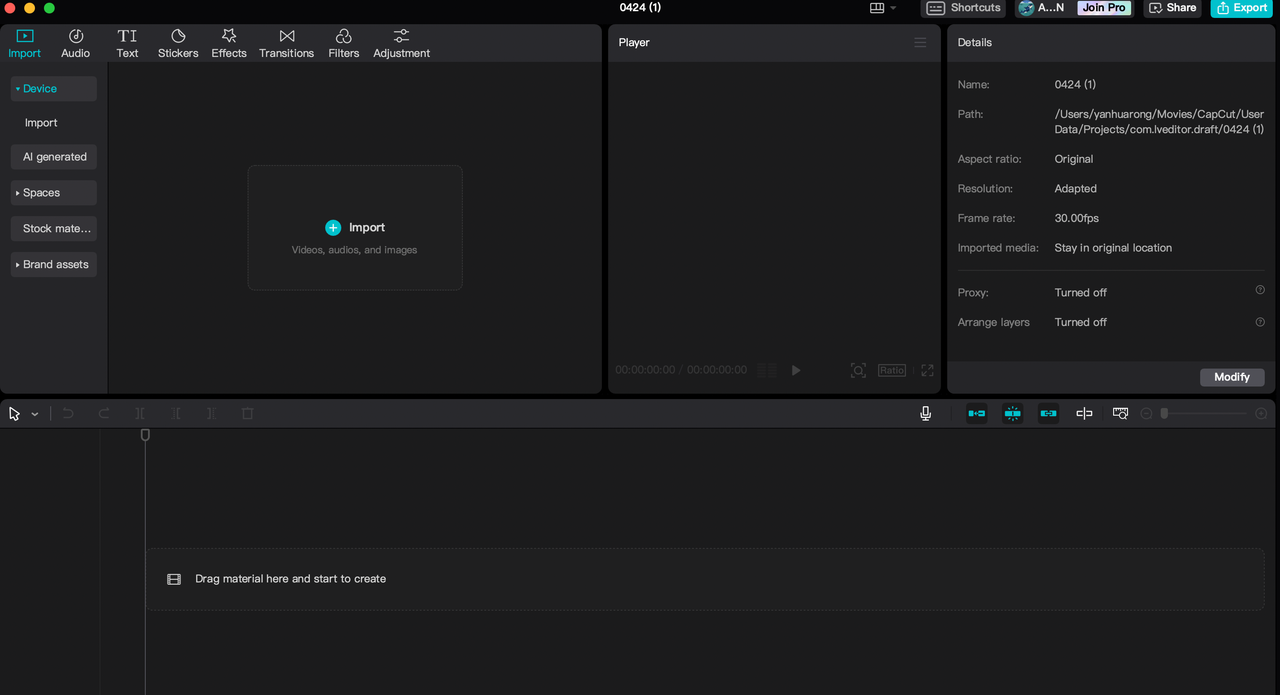Click the Redo arrow in timeline toolbar
The height and width of the screenshot is (695, 1280).
tap(104, 413)
